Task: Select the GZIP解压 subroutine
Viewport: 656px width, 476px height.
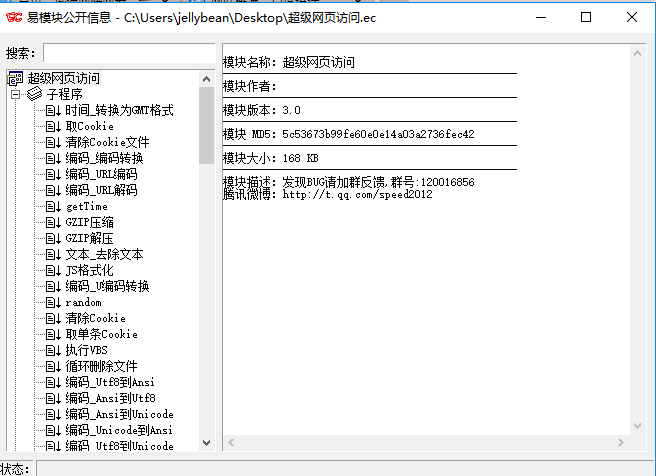Action: 90,238
